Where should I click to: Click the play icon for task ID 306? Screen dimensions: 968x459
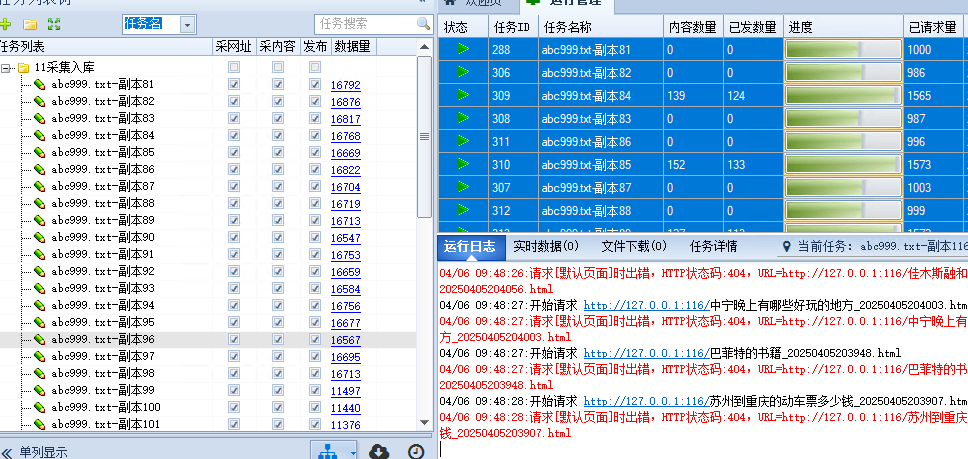tap(463, 72)
